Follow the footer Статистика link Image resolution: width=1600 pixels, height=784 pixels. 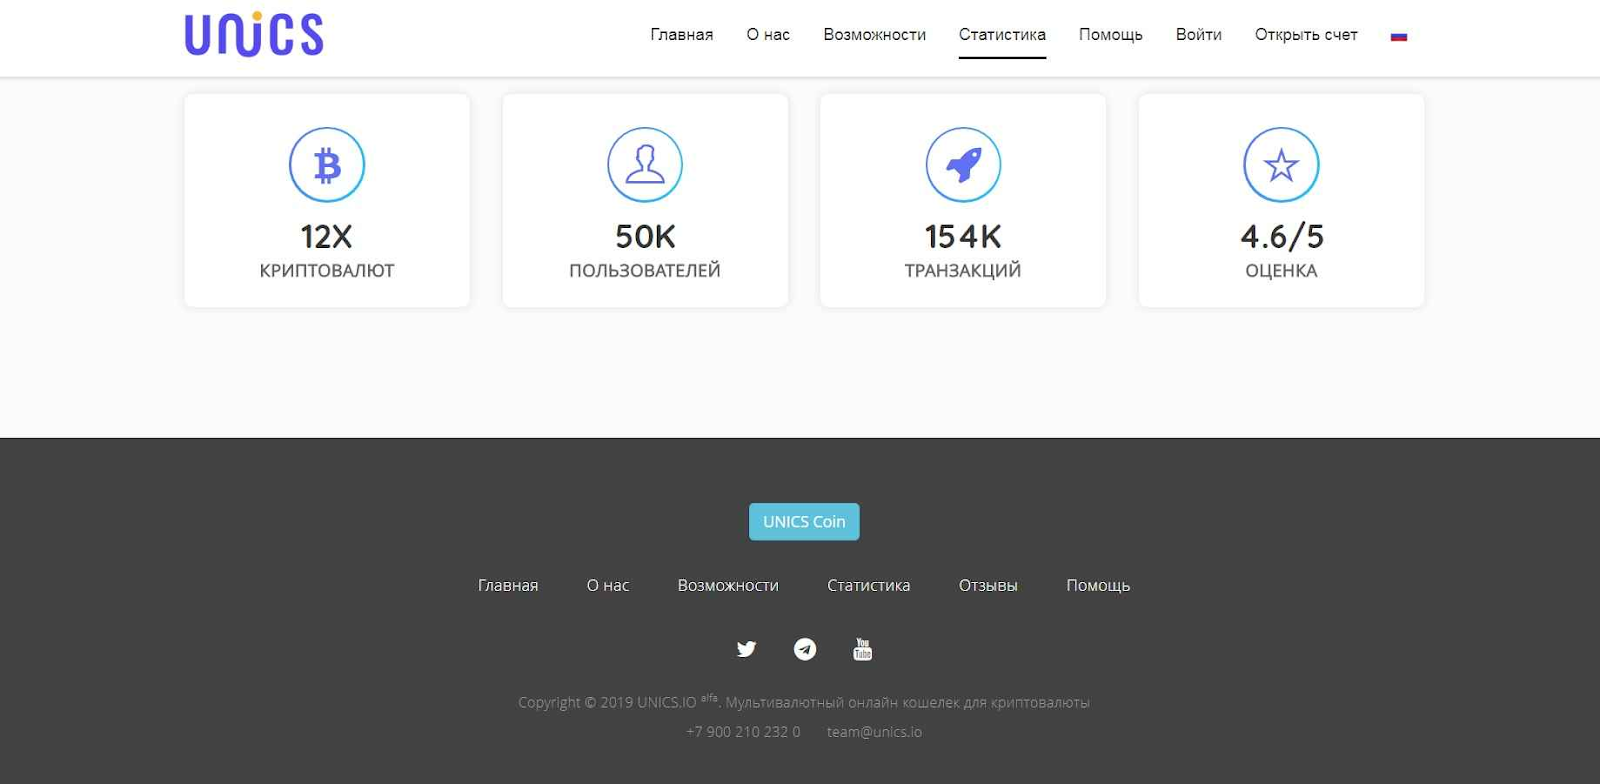869,586
